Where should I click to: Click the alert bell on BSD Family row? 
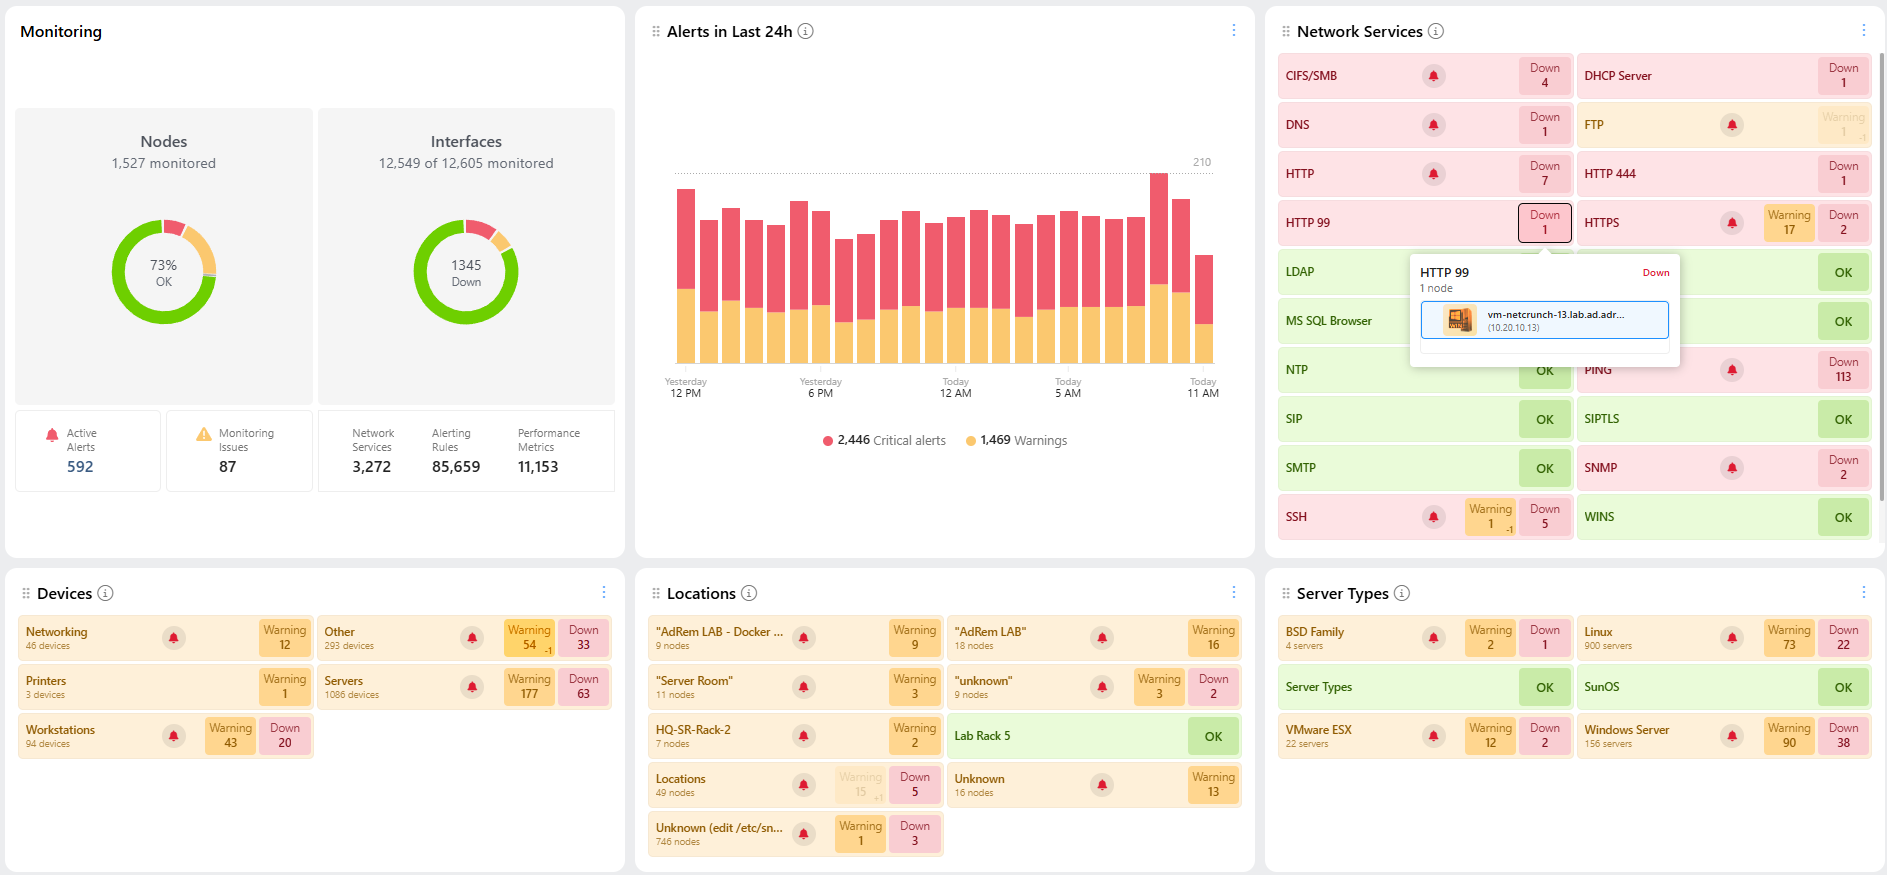(1433, 638)
